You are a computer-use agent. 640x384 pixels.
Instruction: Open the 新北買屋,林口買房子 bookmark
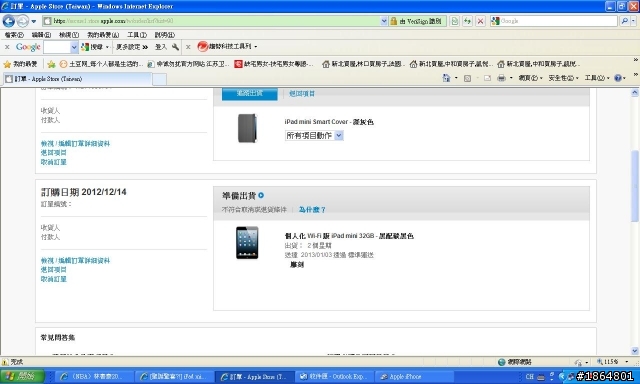[363, 64]
